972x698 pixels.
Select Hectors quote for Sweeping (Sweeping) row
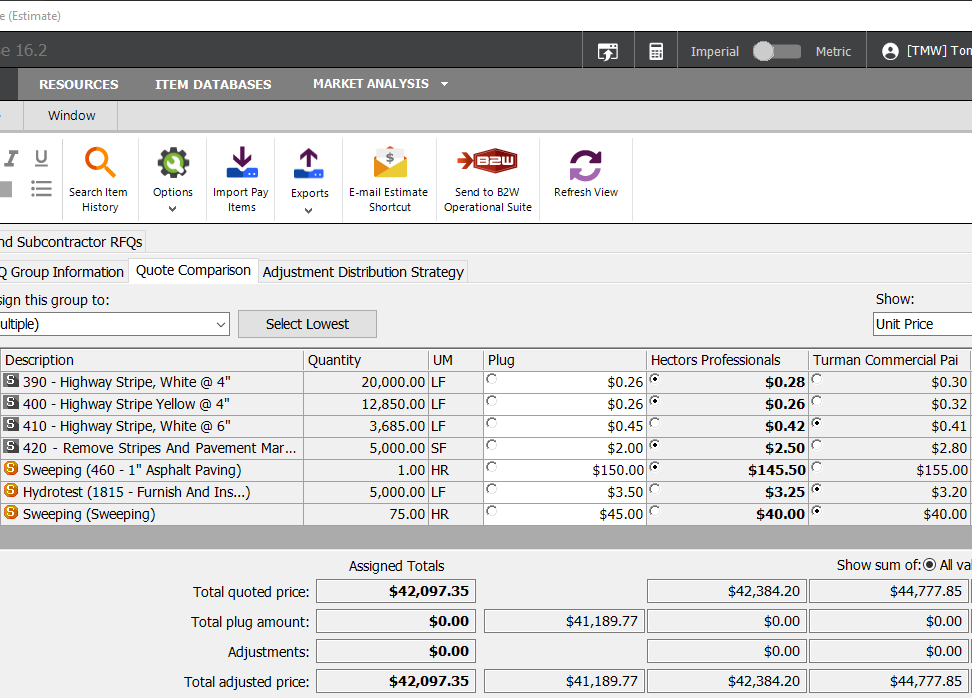(655, 511)
